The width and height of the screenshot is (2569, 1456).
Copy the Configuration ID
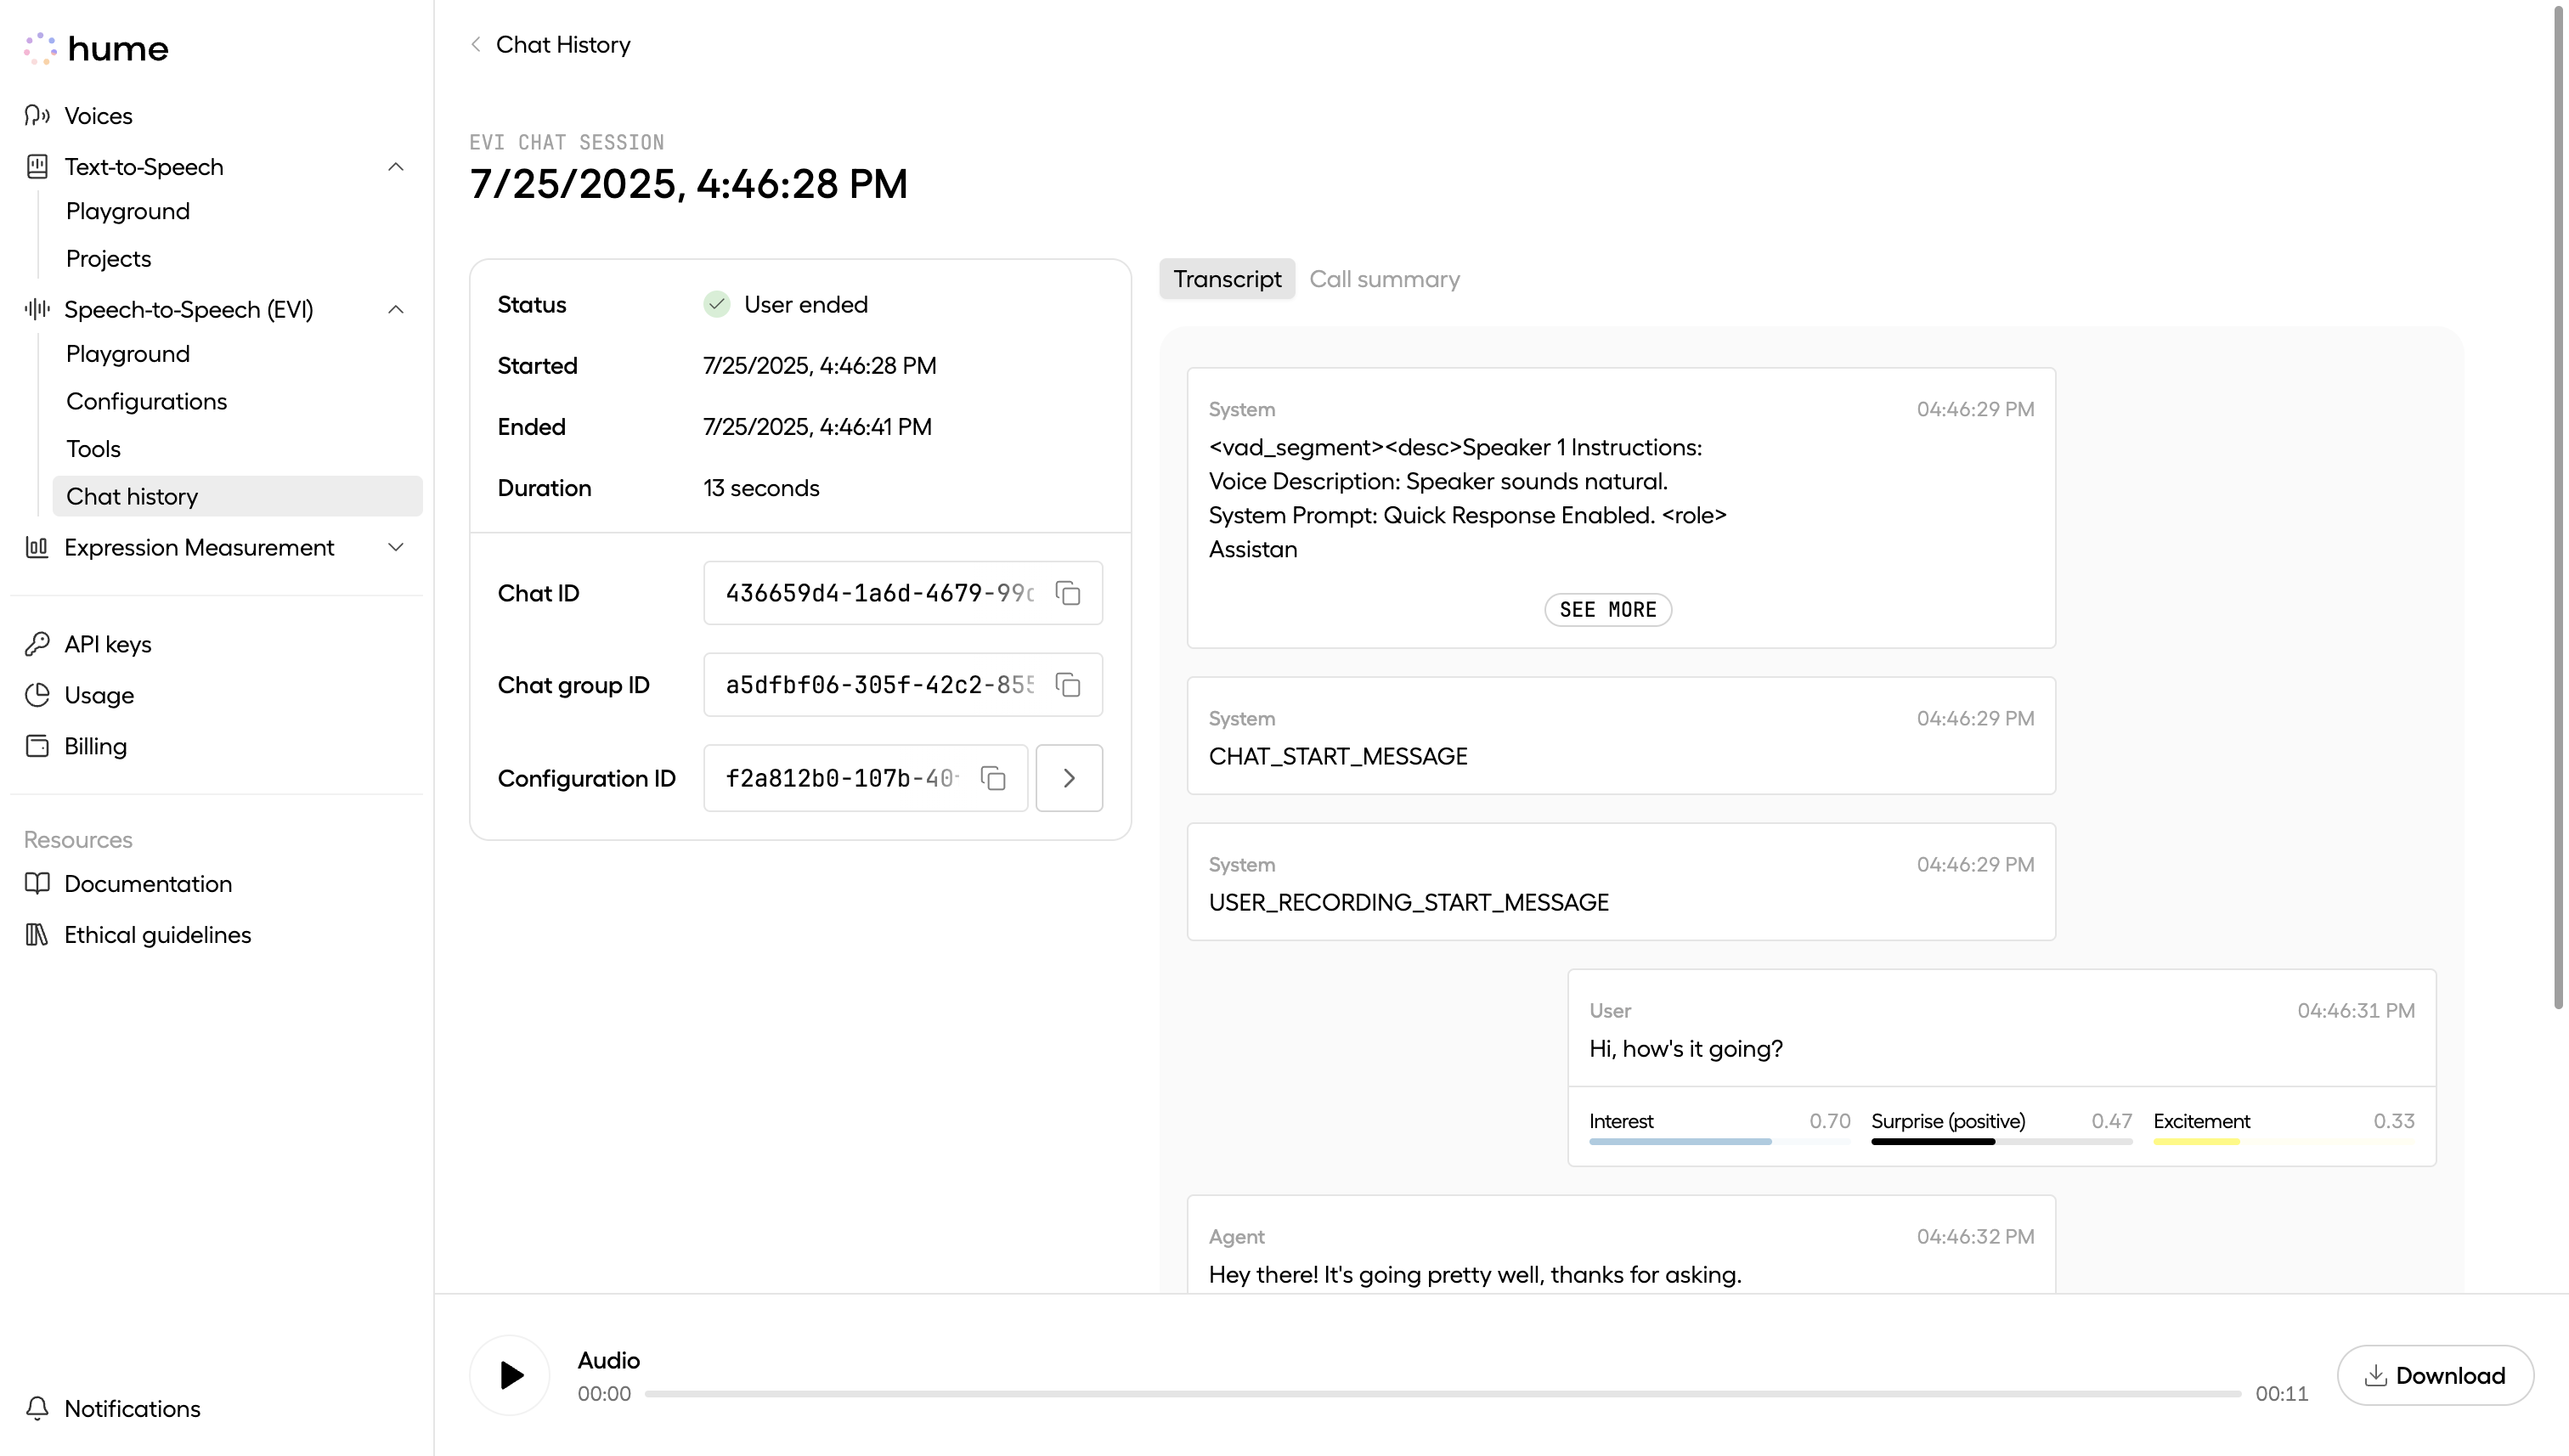[992, 778]
